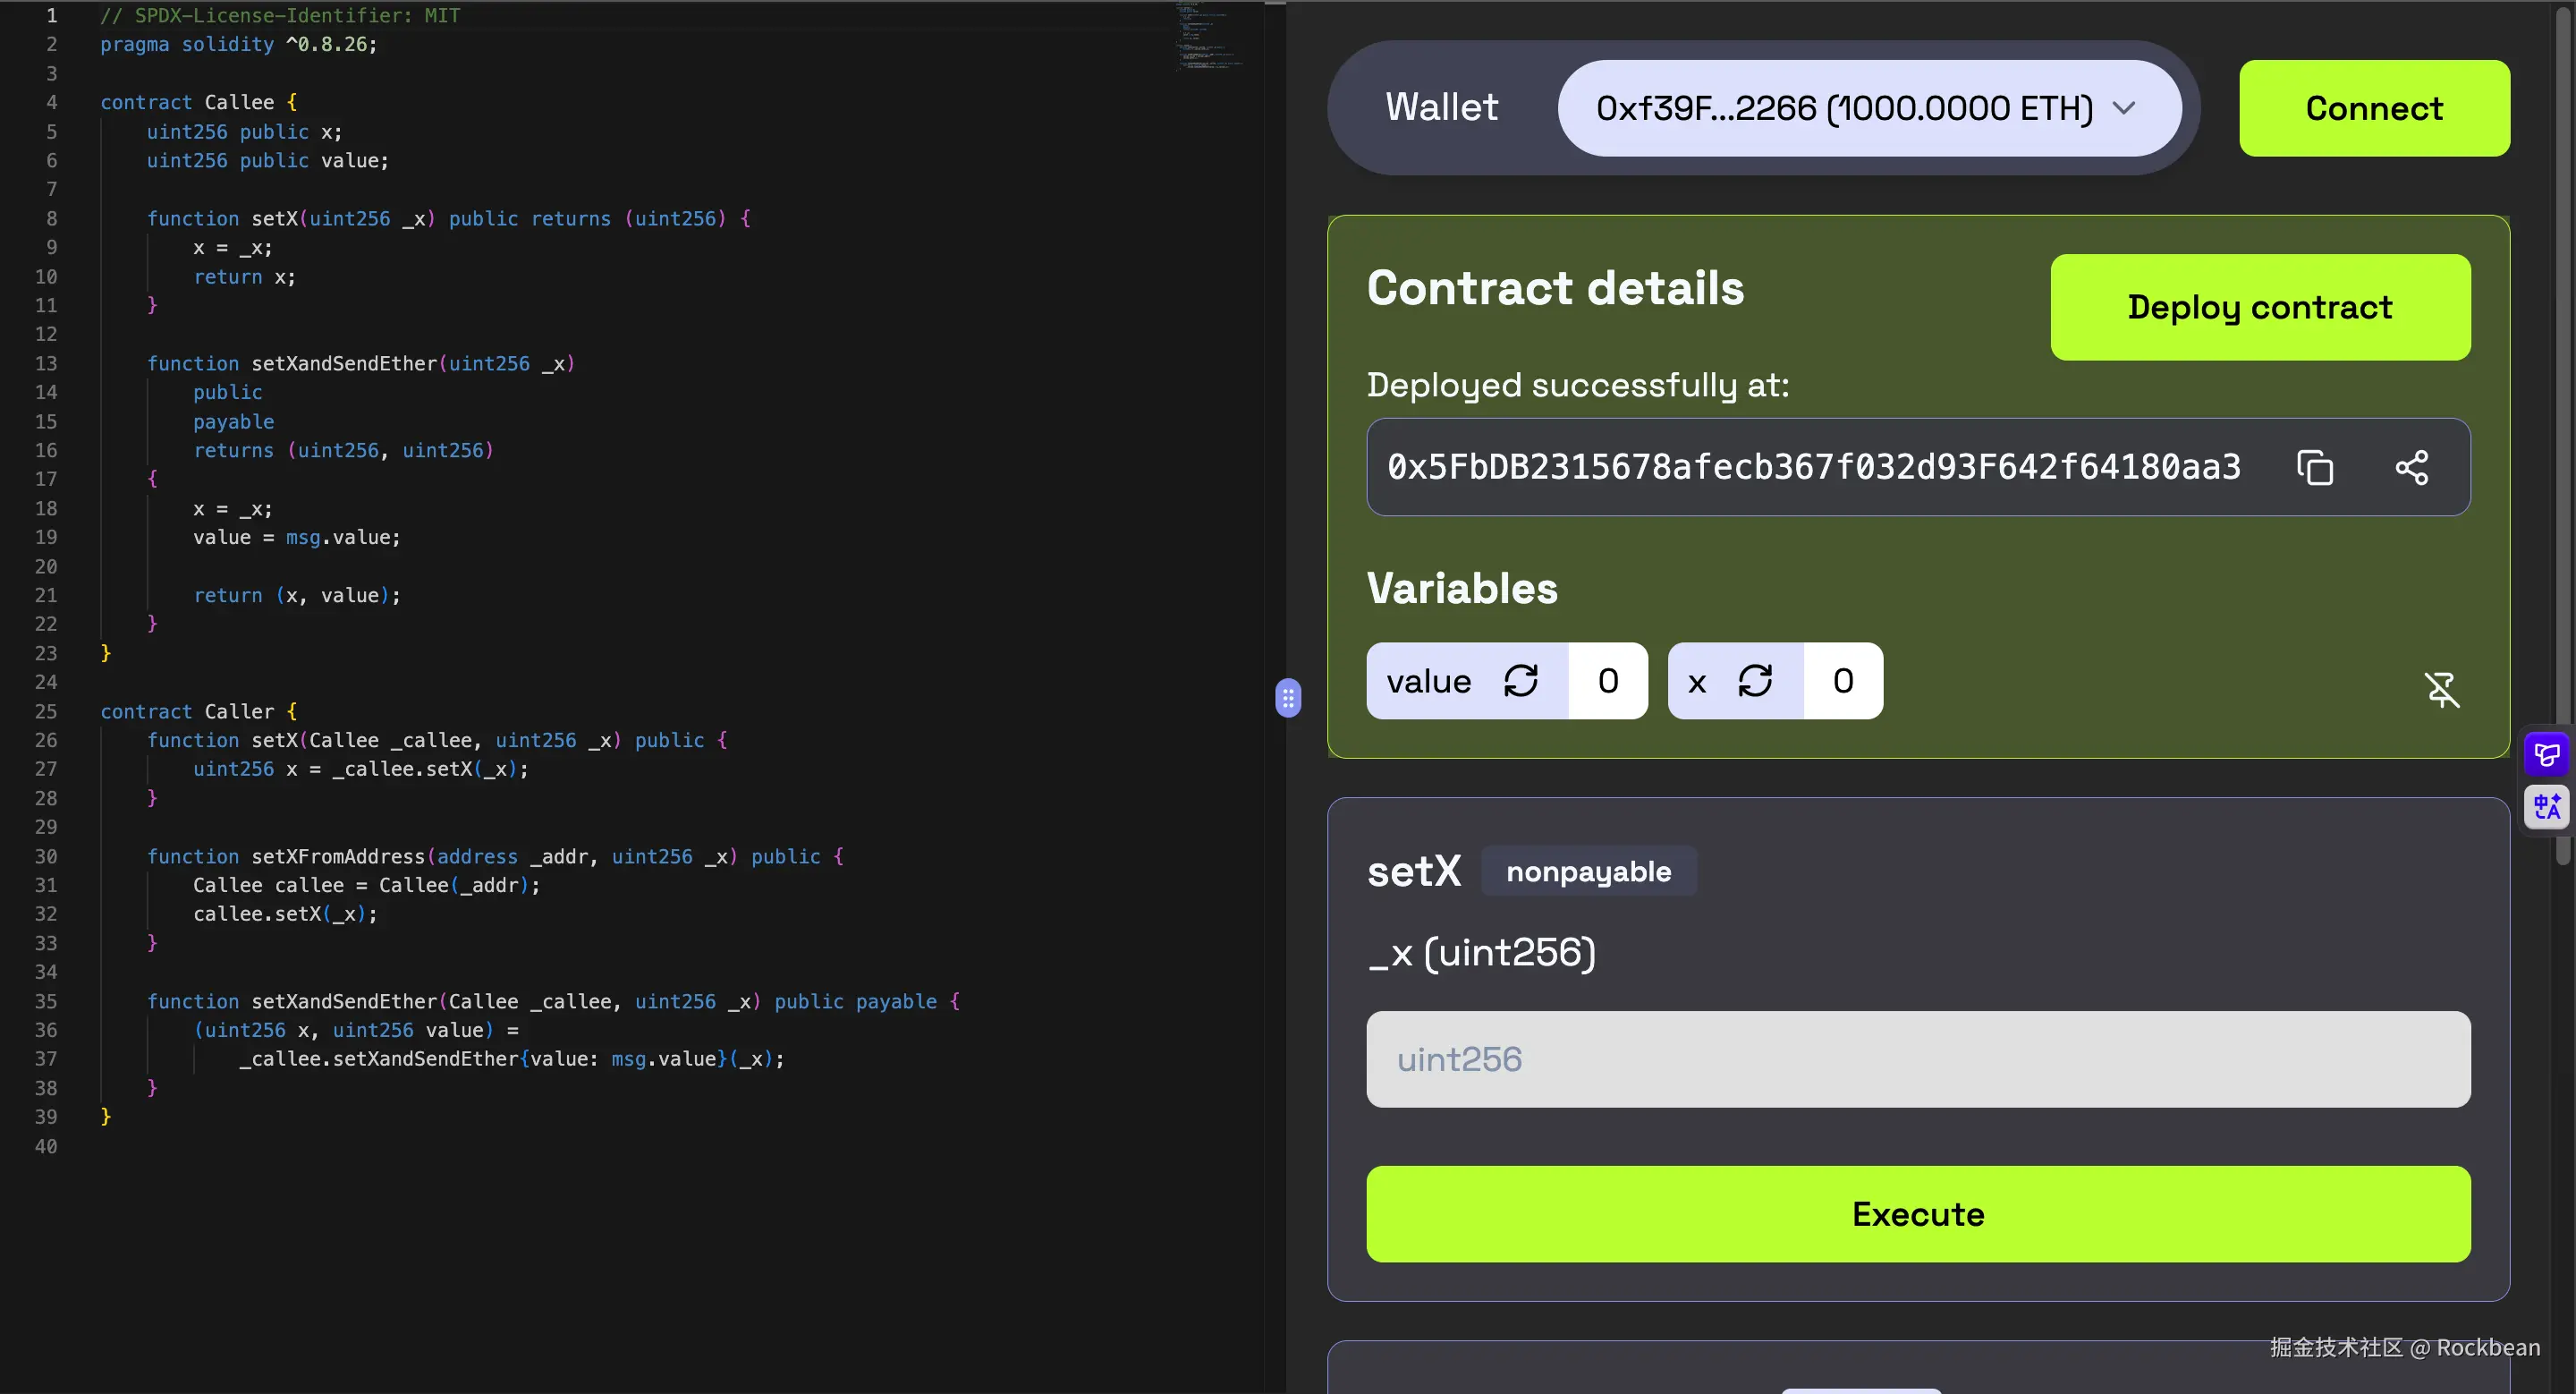The image size is (2576, 1394).
Task: Click the x variable's 0 result
Action: pos(1843,681)
